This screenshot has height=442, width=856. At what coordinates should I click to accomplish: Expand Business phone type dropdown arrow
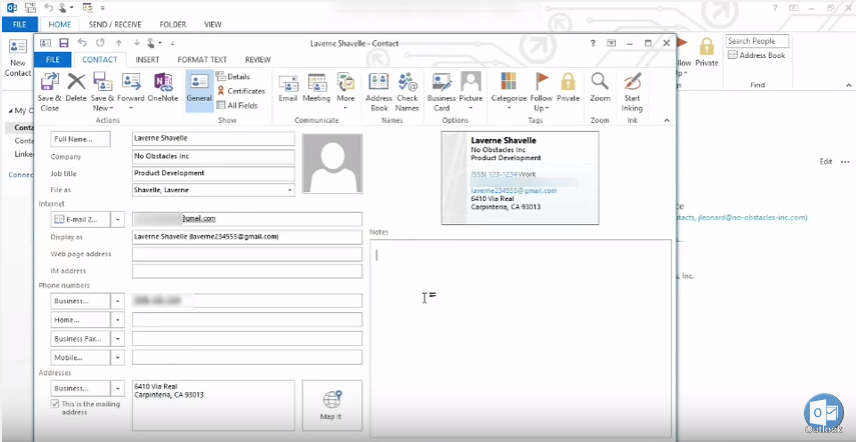coord(118,301)
